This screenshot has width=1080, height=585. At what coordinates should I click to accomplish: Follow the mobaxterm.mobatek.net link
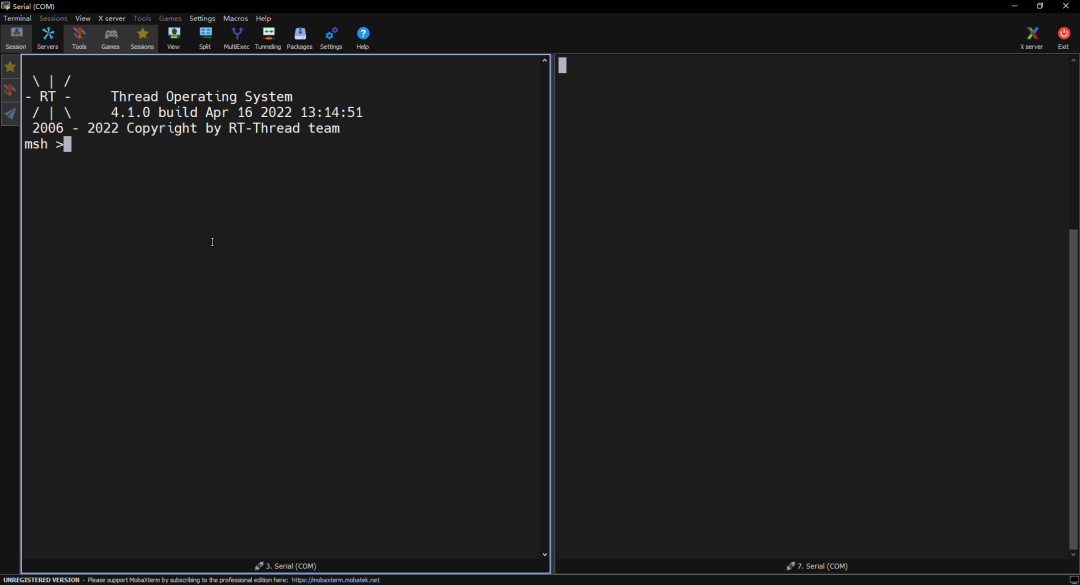tap(335, 580)
